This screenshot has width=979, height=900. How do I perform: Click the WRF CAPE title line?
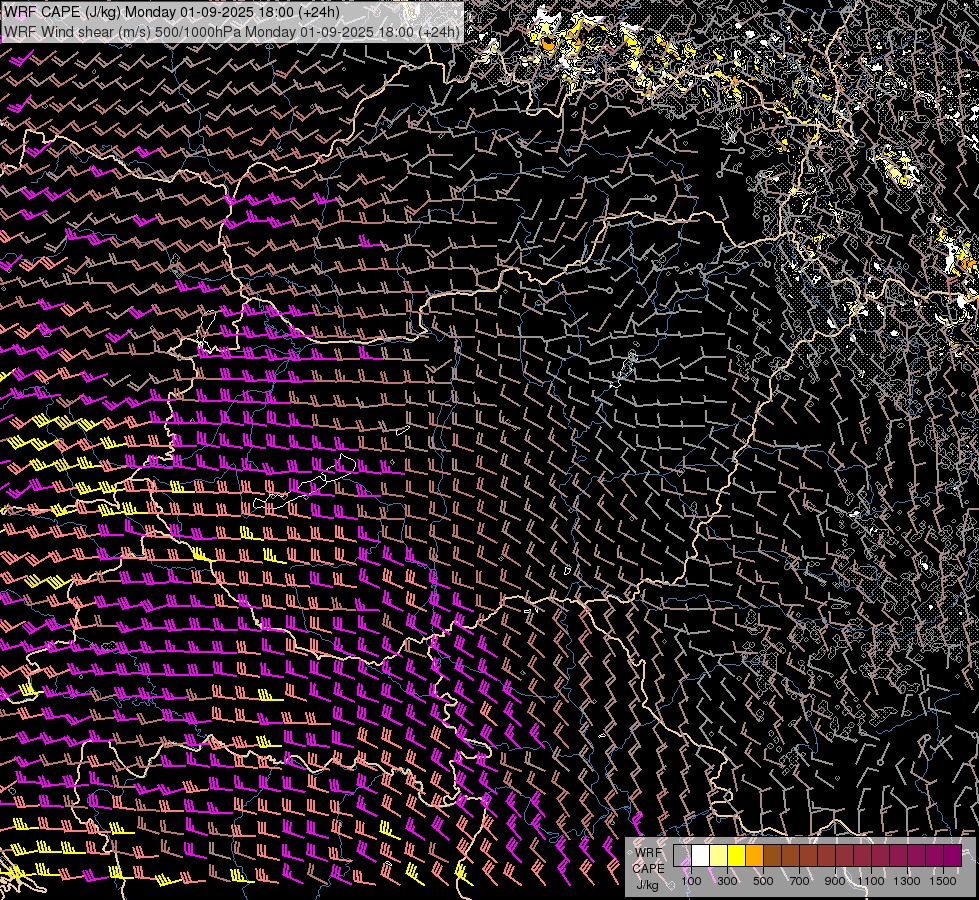click(172, 12)
